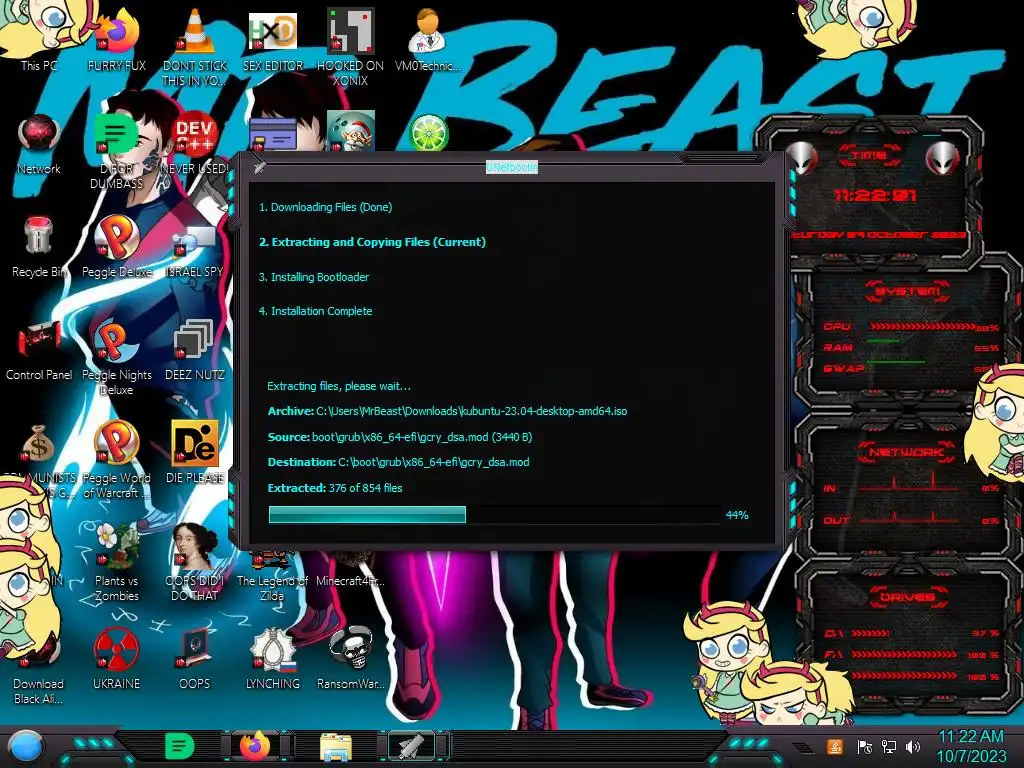Viewport: 1024px width, 768px height.
Task: Click the right alien head on the TIME widget
Action: pos(942,157)
